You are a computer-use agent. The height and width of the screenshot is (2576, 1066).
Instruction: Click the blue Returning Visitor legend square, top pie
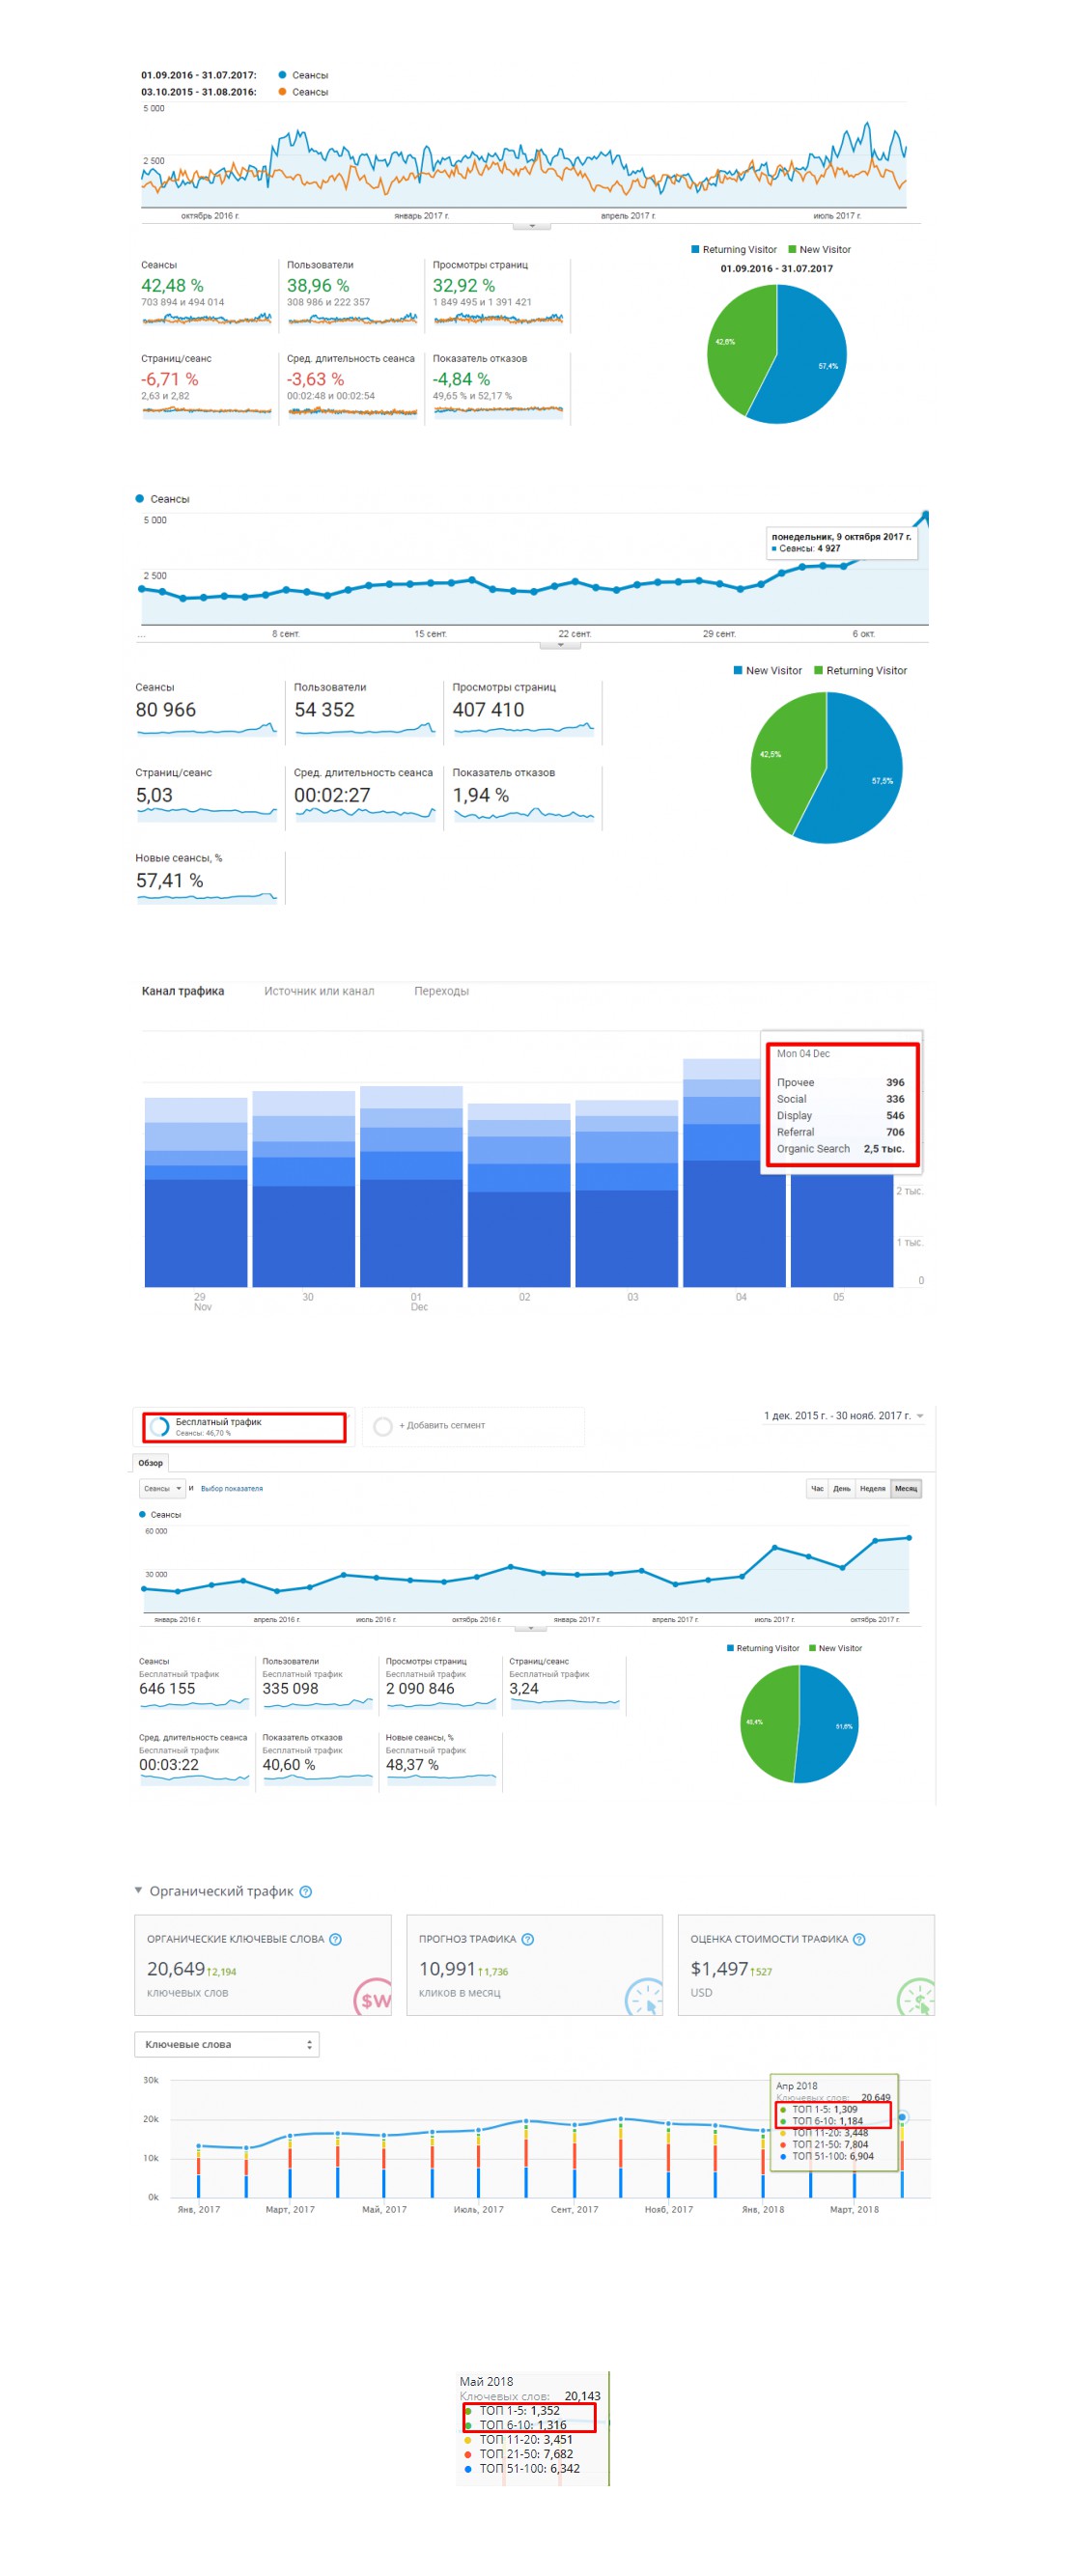695,249
